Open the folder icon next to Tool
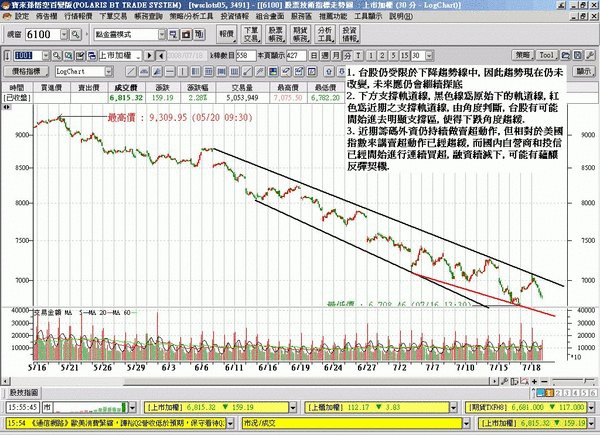 (x=566, y=55)
